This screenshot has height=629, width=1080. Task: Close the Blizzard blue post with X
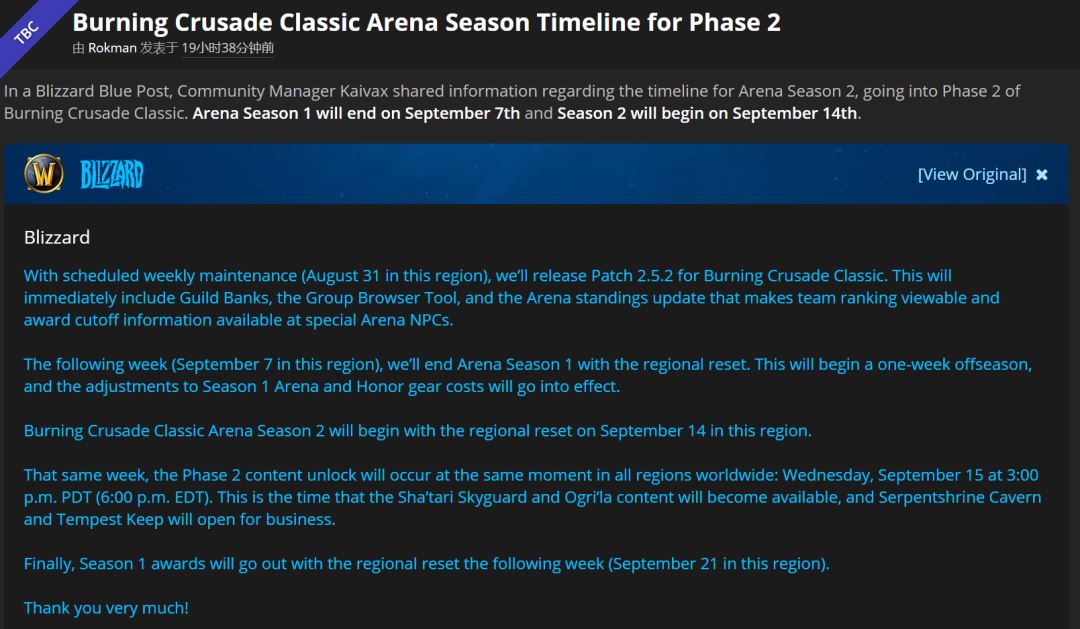tap(1042, 175)
